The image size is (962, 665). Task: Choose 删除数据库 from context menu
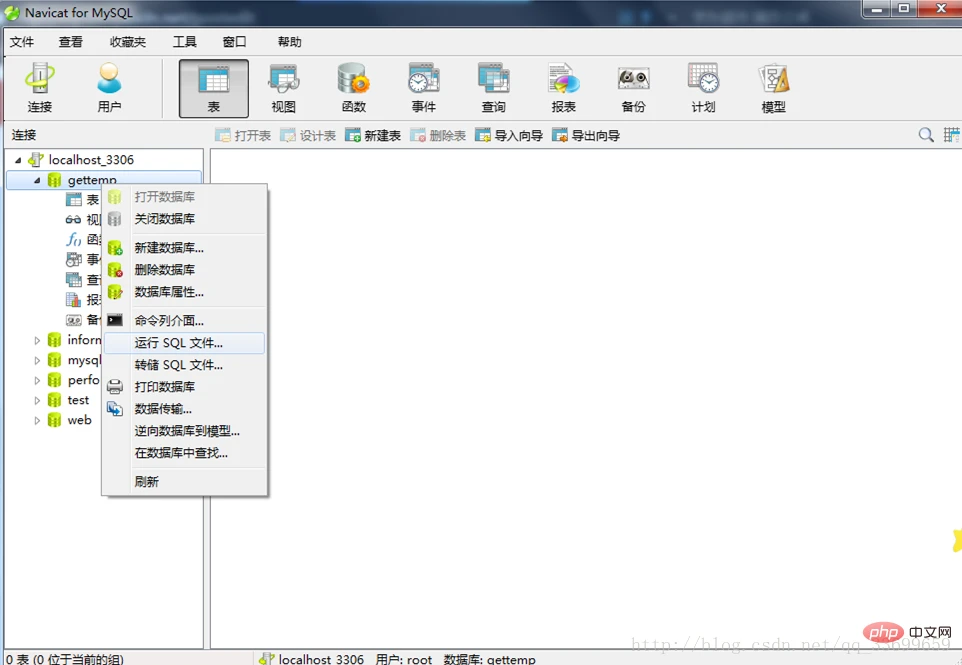[x=184, y=270]
